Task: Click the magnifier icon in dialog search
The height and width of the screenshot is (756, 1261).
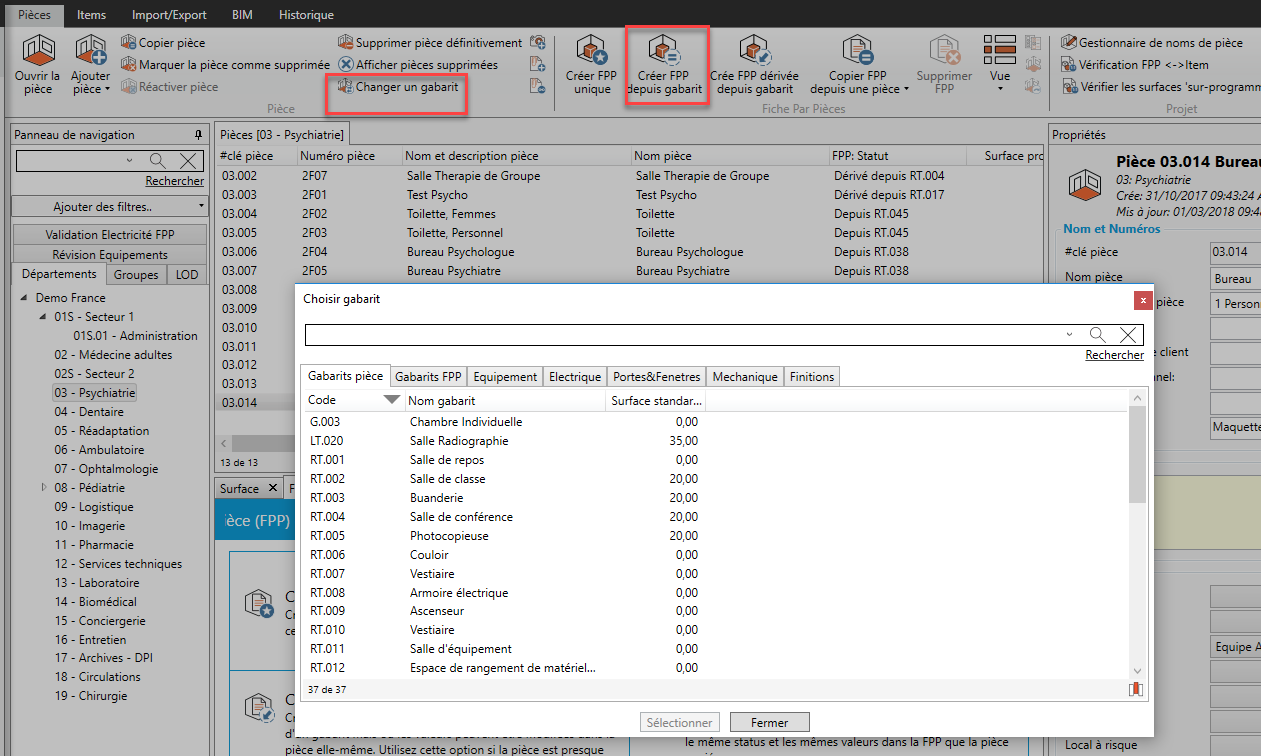Action: coord(1097,335)
